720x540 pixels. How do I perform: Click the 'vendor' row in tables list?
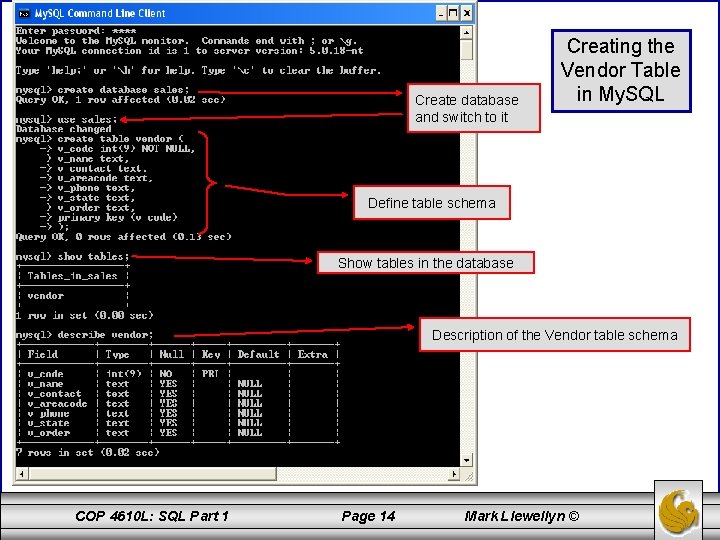click(45, 296)
